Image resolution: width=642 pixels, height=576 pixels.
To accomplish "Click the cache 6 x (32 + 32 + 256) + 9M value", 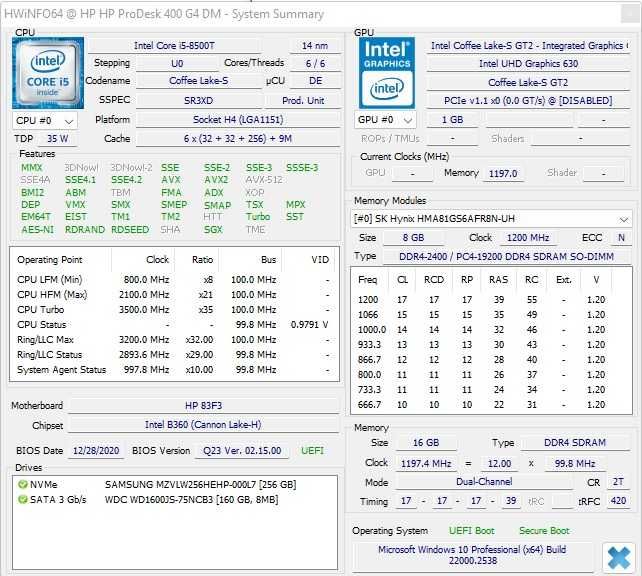I will tap(238, 139).
